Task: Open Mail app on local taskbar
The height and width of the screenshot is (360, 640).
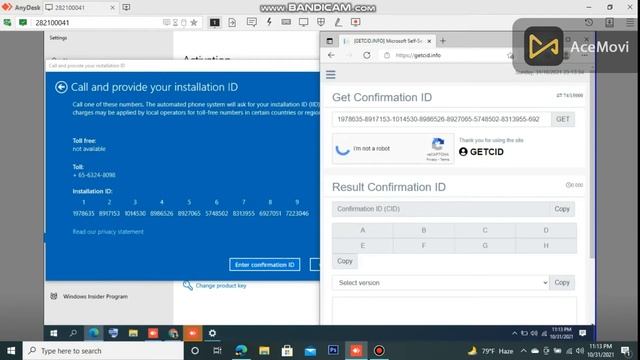Action: click(x=310, y=350)
